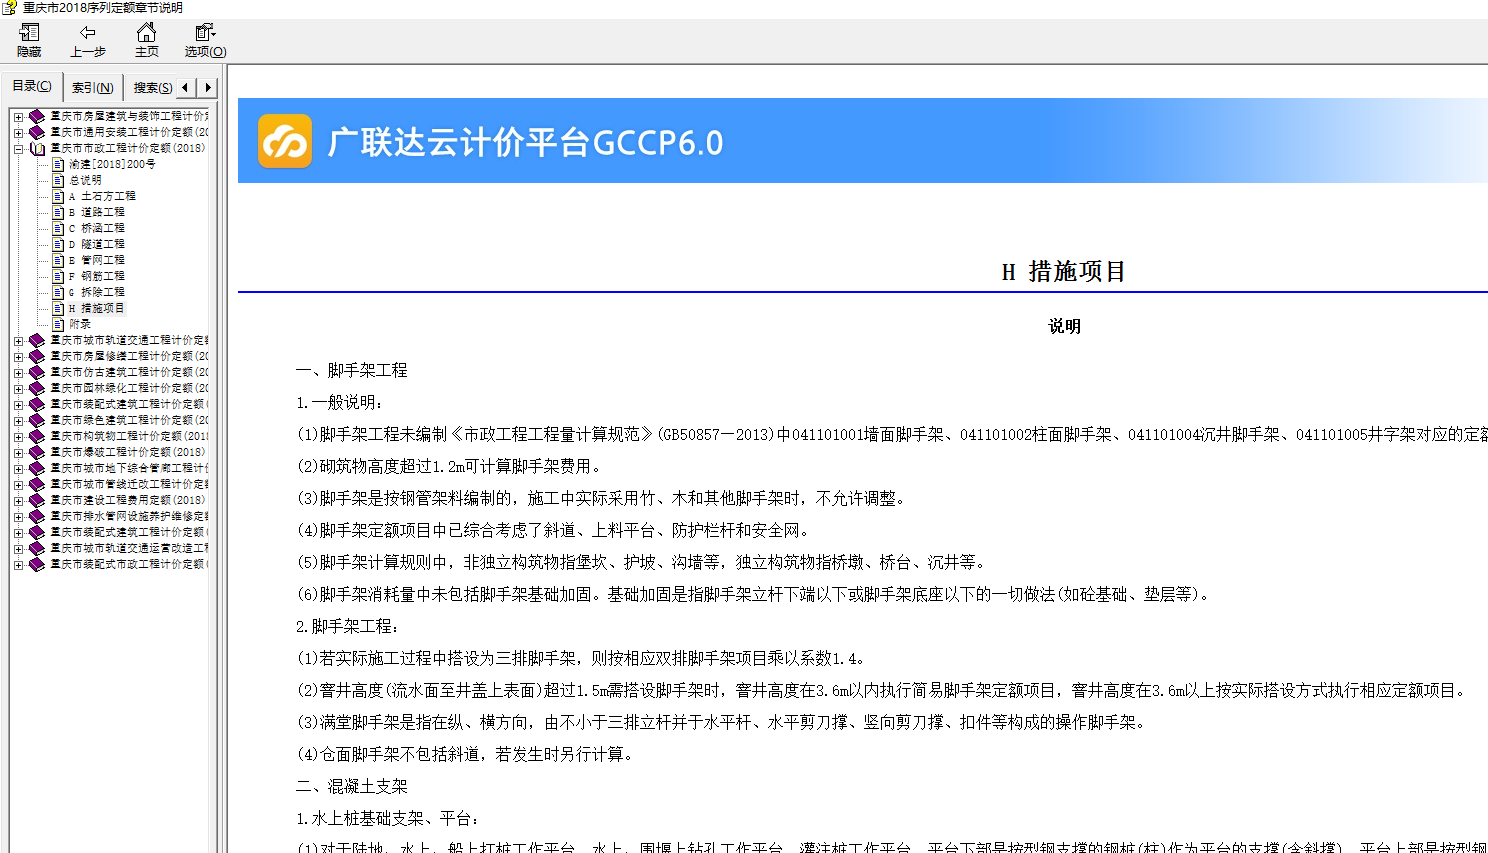Open the 总说明 topic
Viewport: 1488px width, 853px height.
pyautogui.click(x=85, y=180)
